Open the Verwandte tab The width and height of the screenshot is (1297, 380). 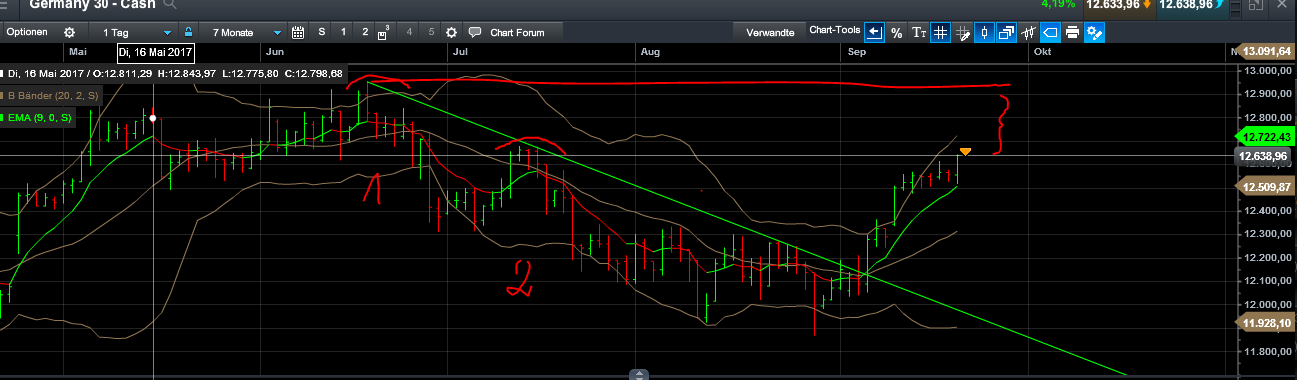pyautogui.click(x=770, y=32)
